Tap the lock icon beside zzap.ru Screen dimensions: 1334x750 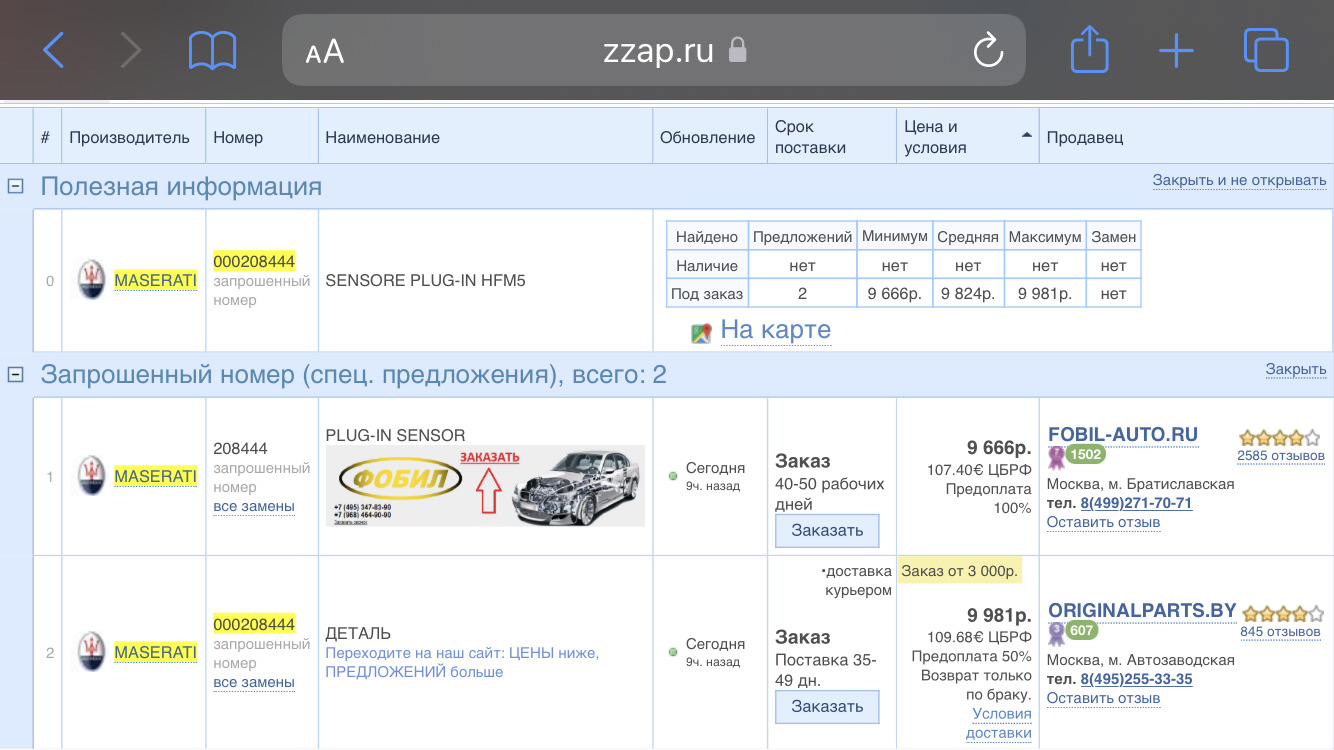click(737, 50)
